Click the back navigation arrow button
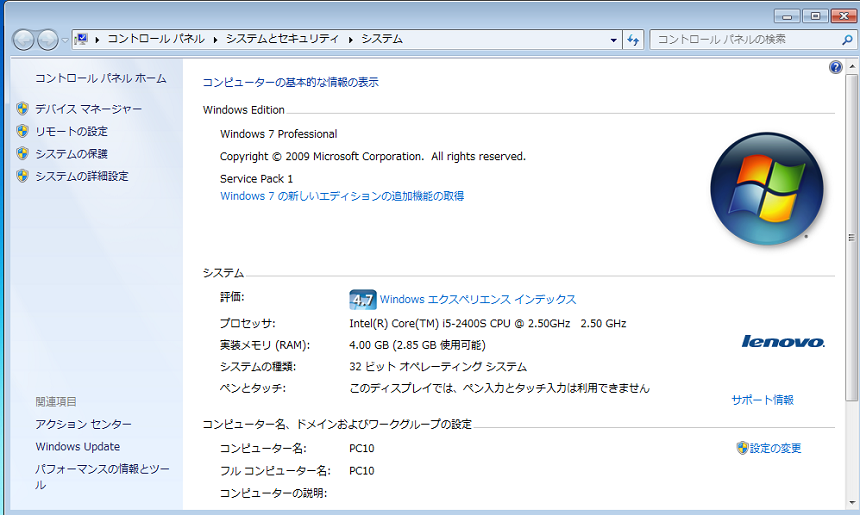The width and height of the screenshot is (860, 515). (x=23, y=40)
